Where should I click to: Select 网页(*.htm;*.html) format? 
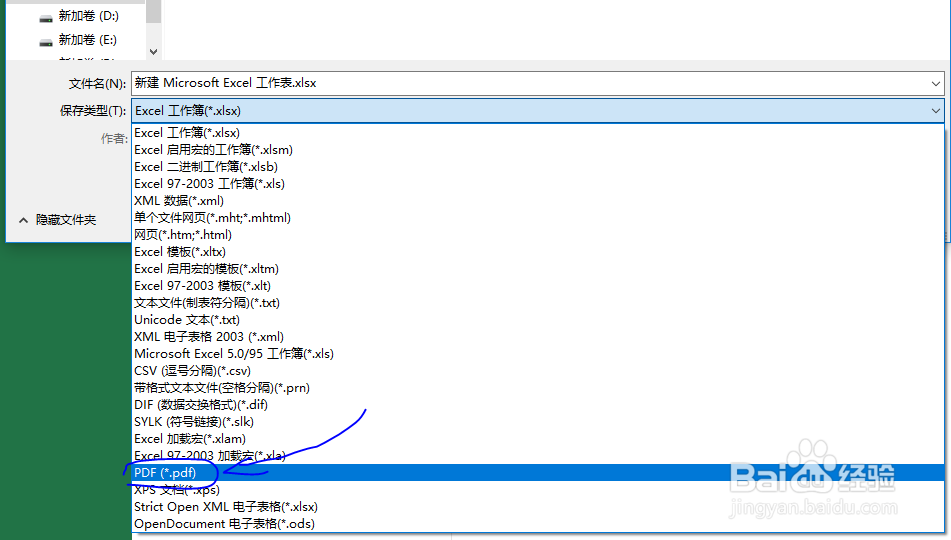tap(538, 235)
